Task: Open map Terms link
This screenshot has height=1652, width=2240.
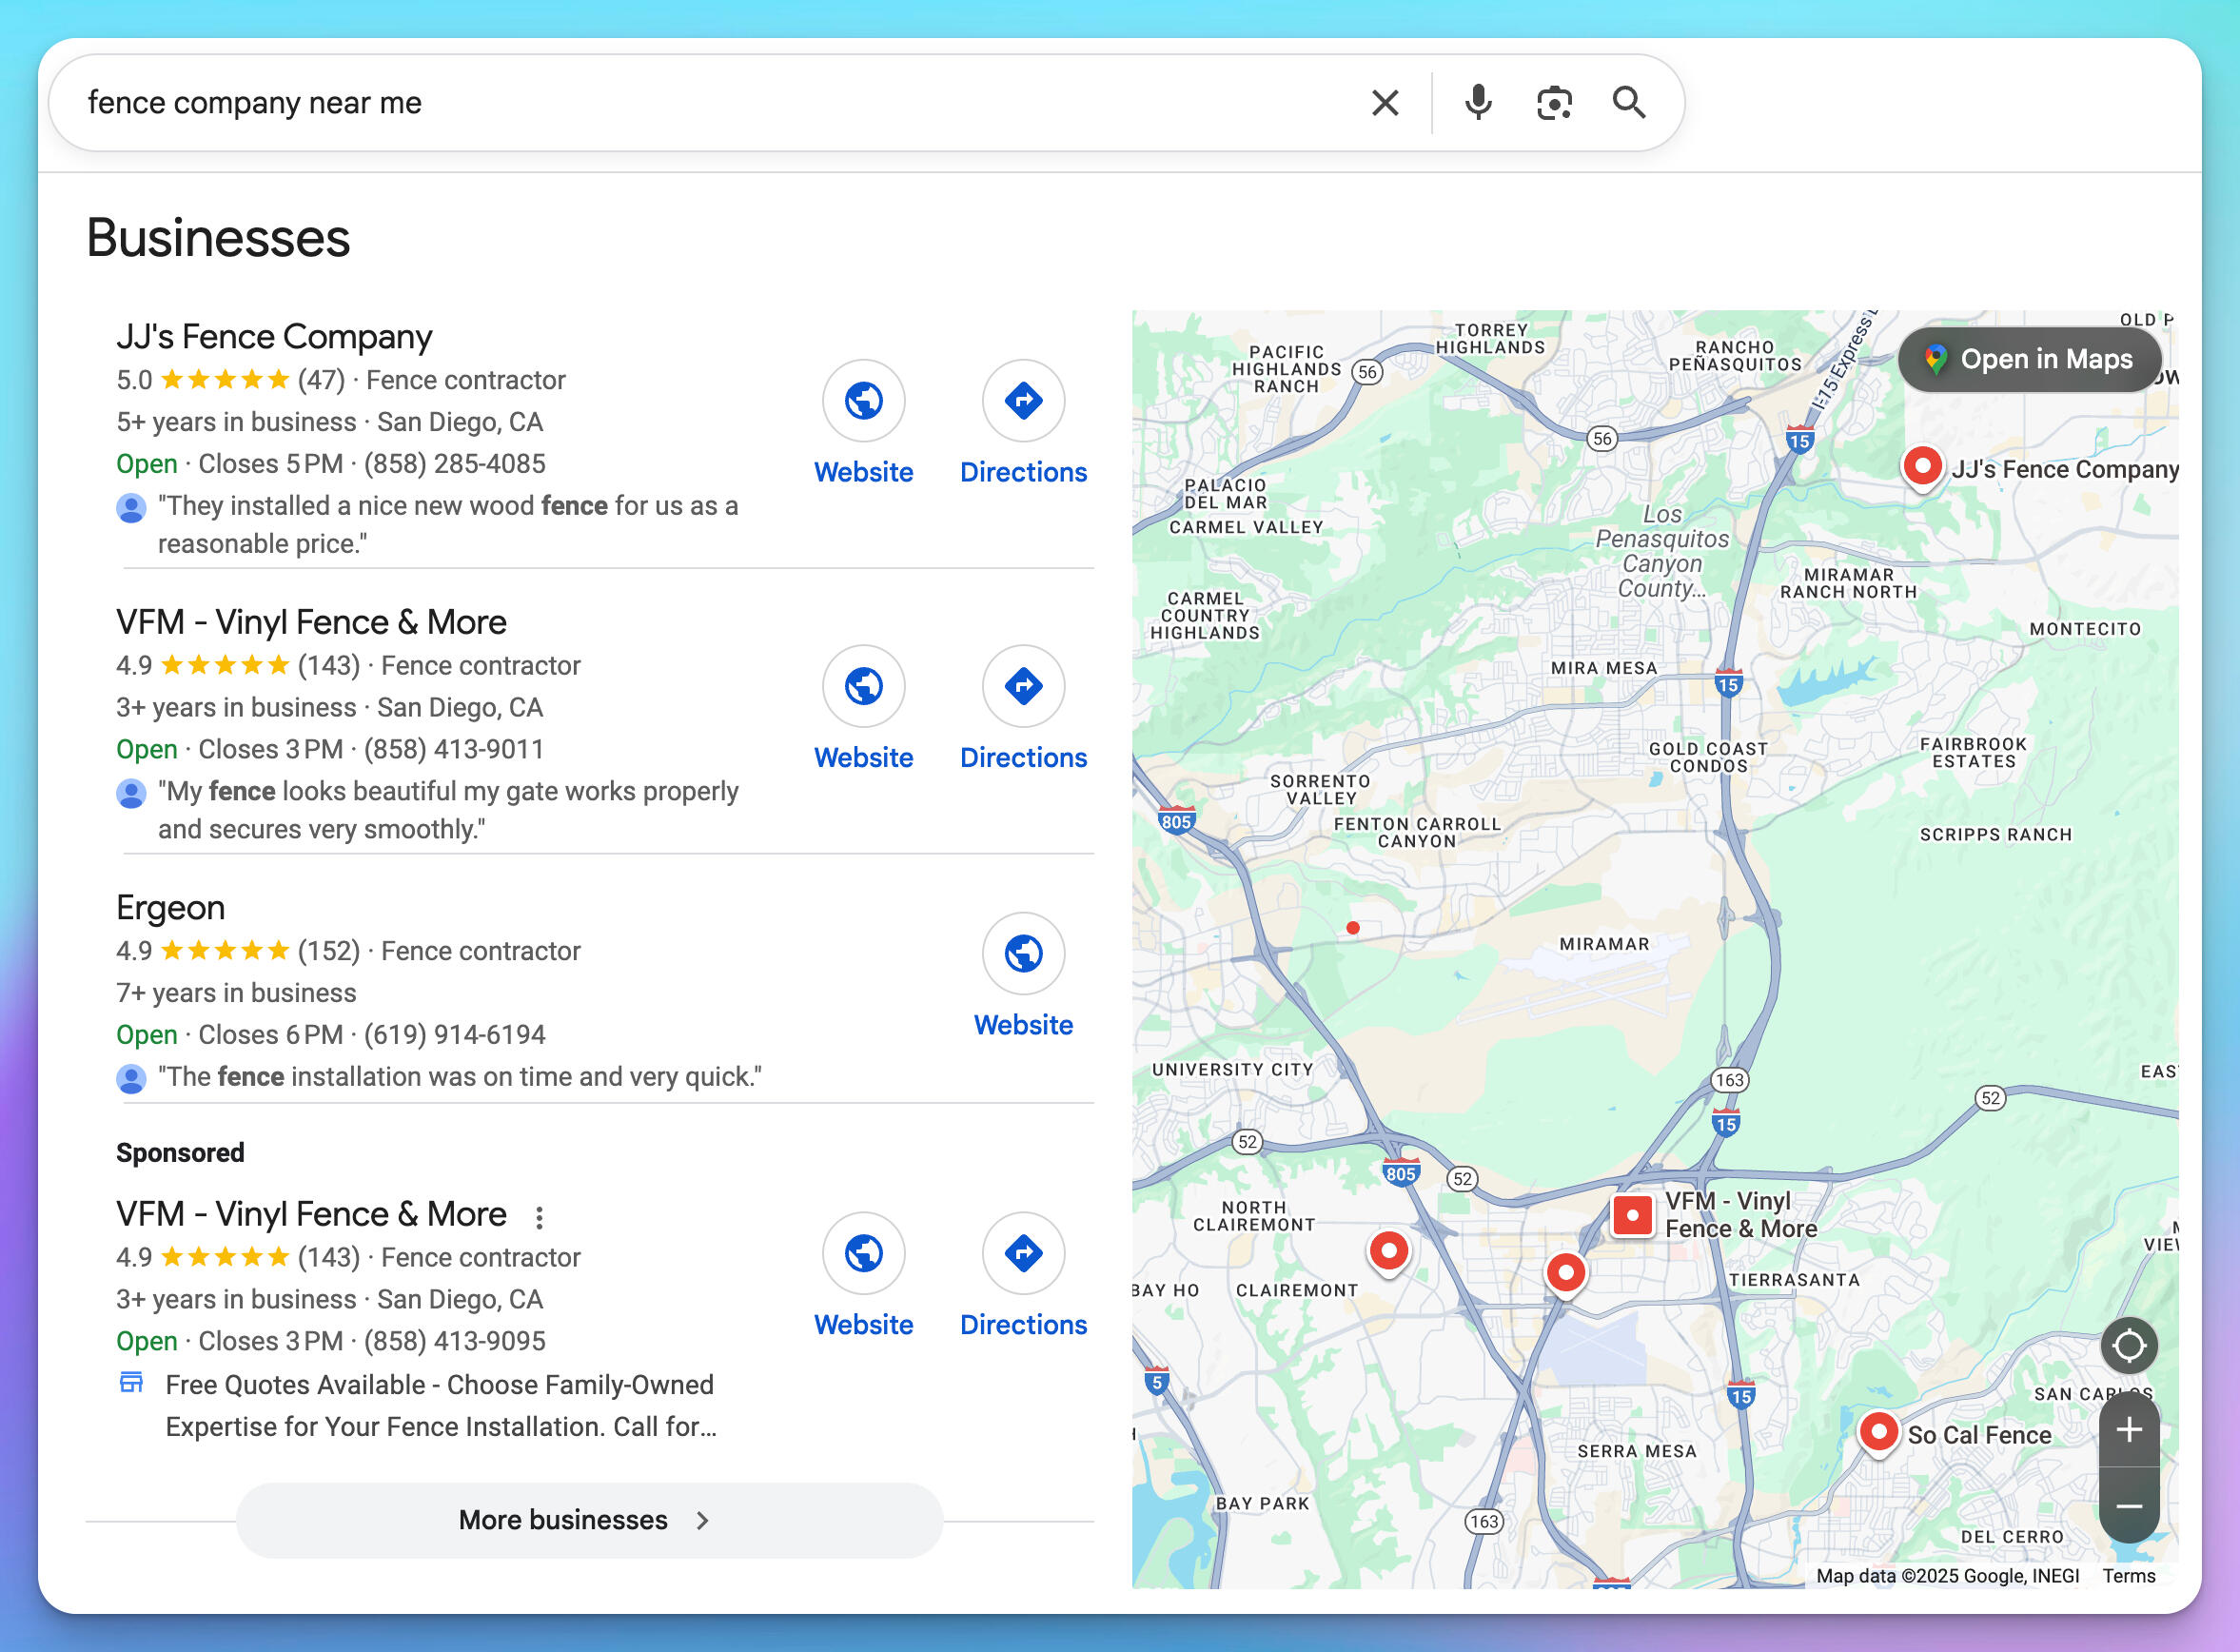Action: coord(2128,1576)
